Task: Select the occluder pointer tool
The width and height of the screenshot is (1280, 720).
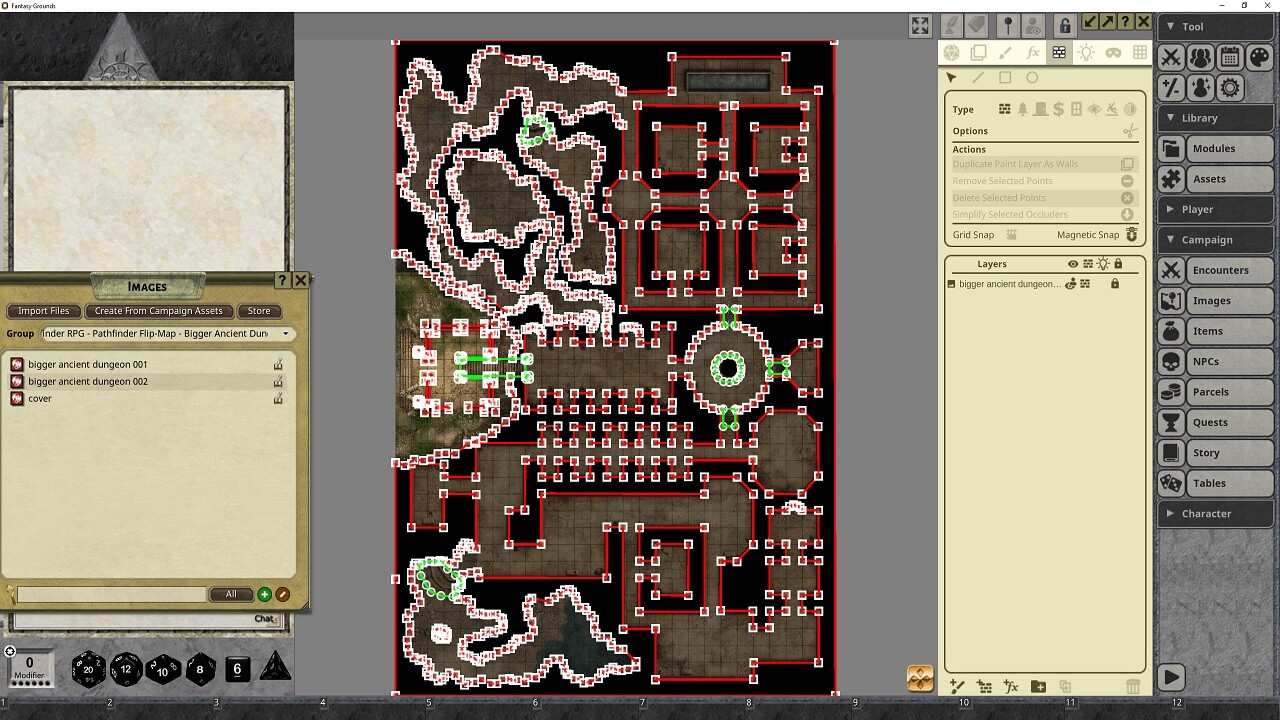Action: 952,77
